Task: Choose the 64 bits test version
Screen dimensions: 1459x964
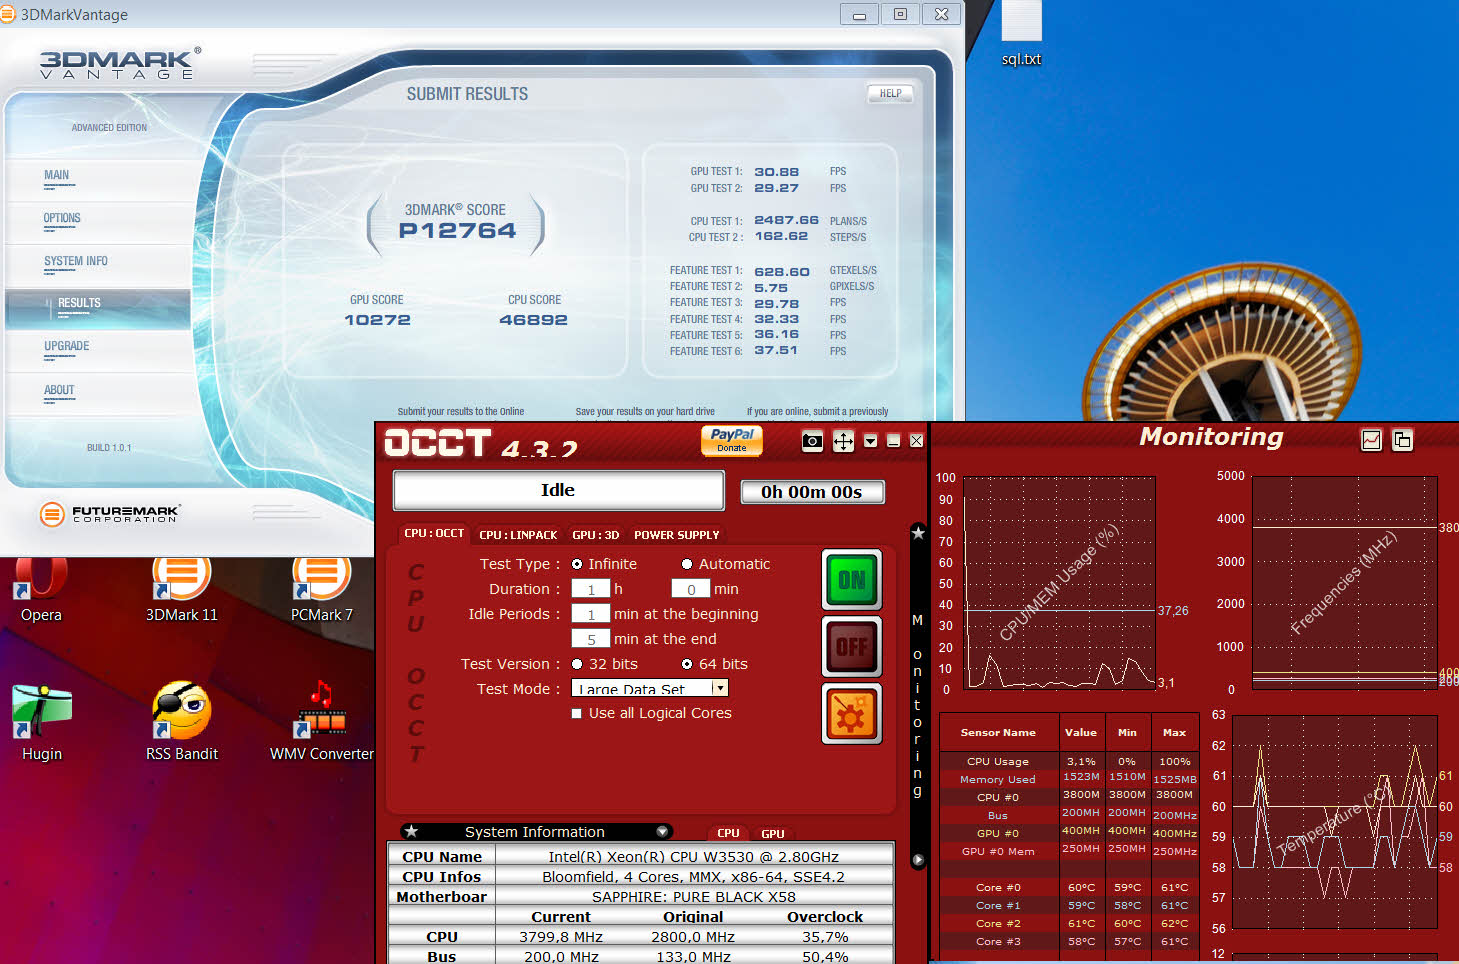Action: (687, 664)
